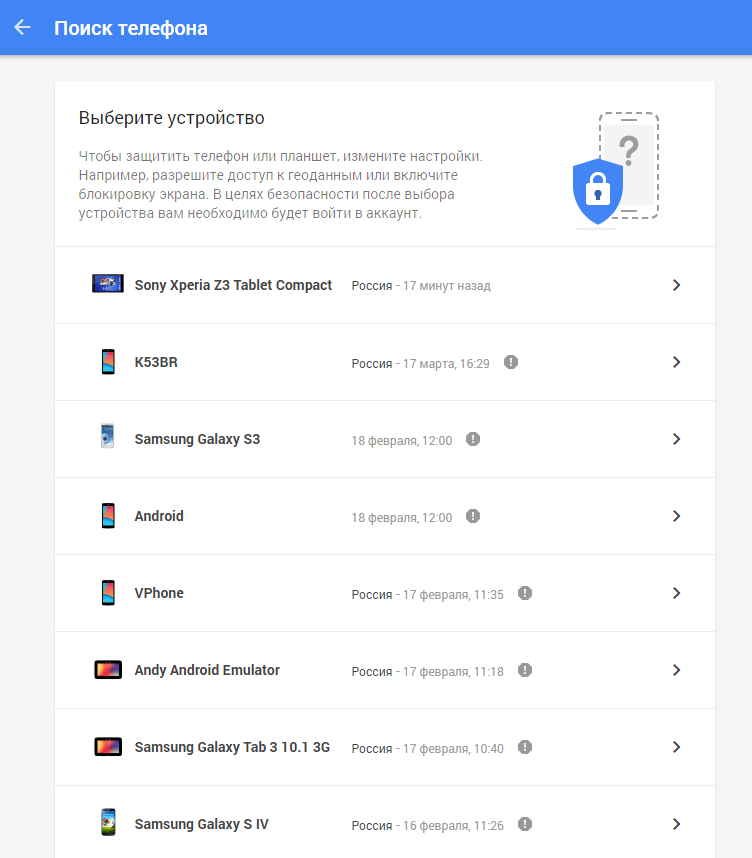Screen dimensions: 752x858
Task: Select the Samsung Galaxy S IV name
Action: point(201,825)
